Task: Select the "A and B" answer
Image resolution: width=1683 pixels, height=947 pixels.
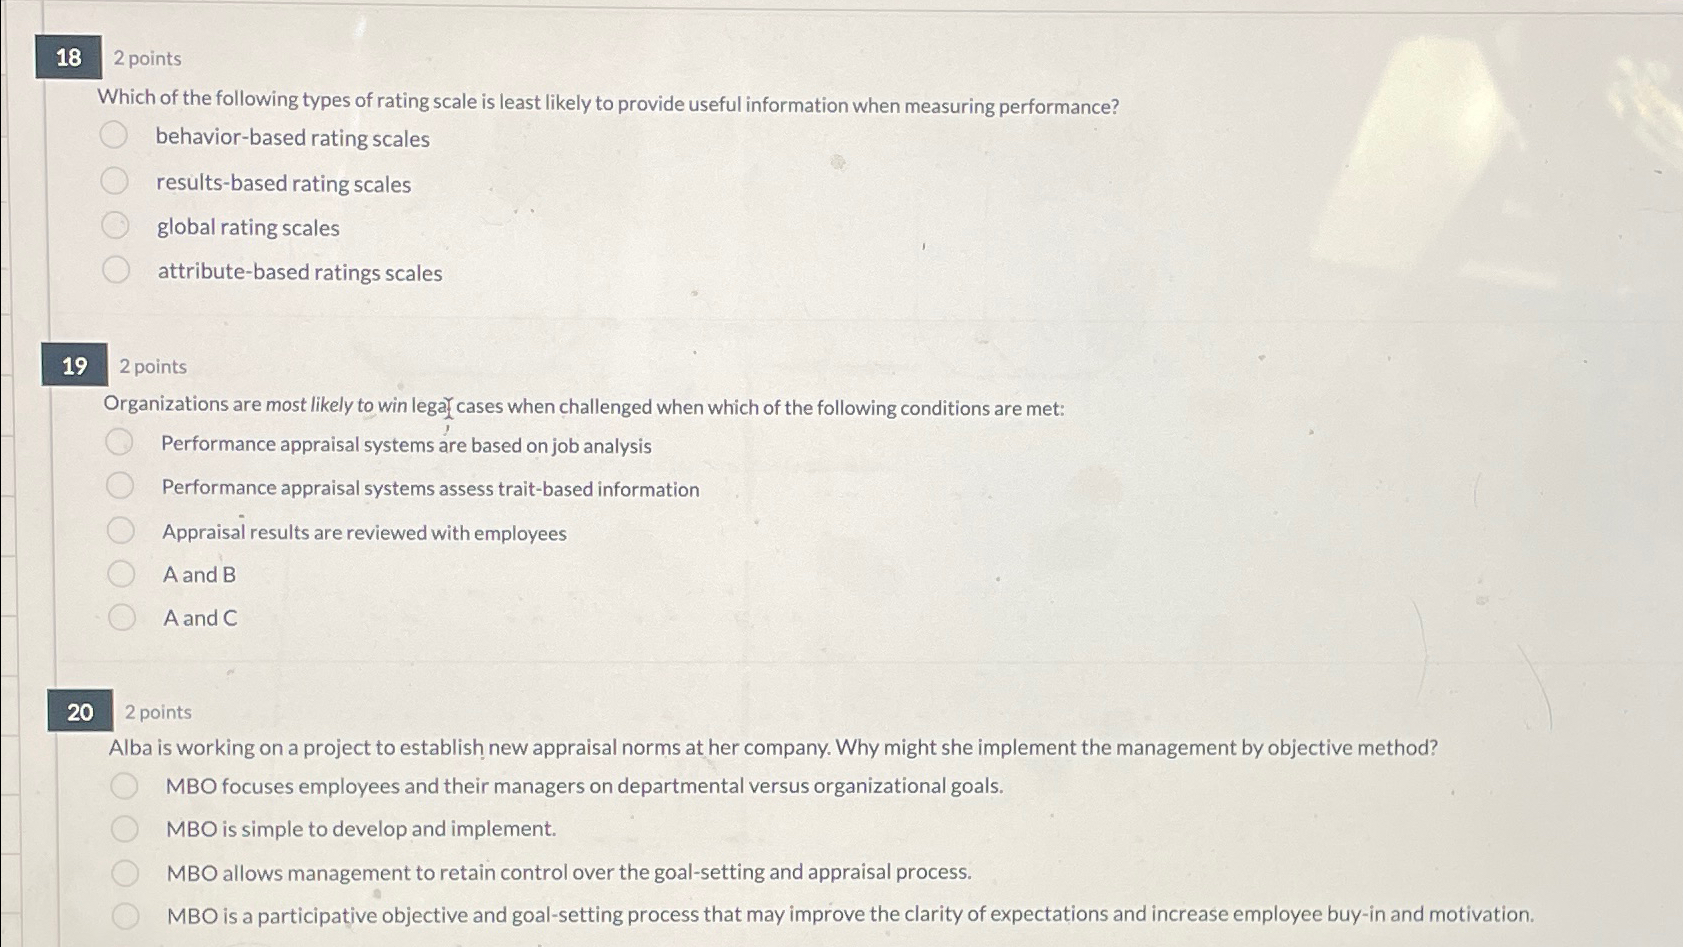Action: point(121,571)
